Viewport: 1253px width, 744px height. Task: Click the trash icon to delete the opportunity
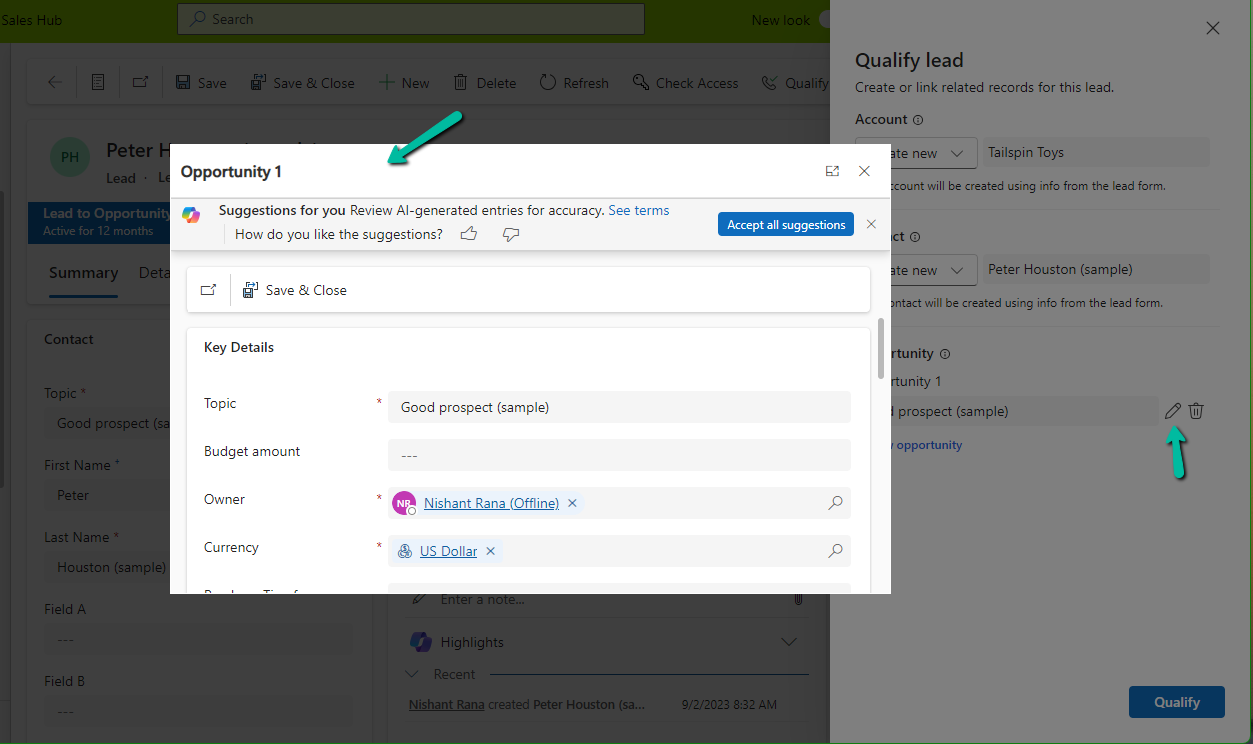(1195, 410)
